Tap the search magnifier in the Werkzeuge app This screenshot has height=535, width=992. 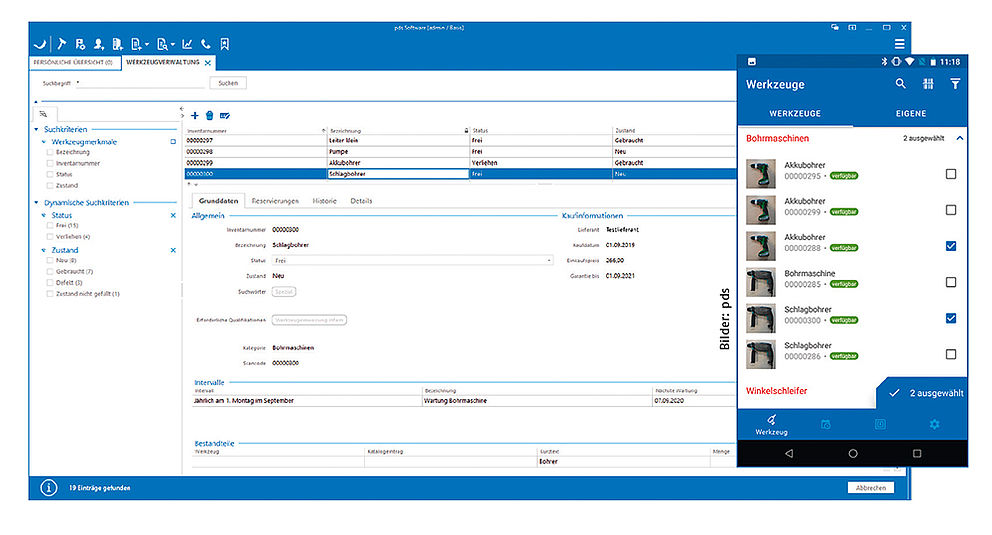pos(901,85)
